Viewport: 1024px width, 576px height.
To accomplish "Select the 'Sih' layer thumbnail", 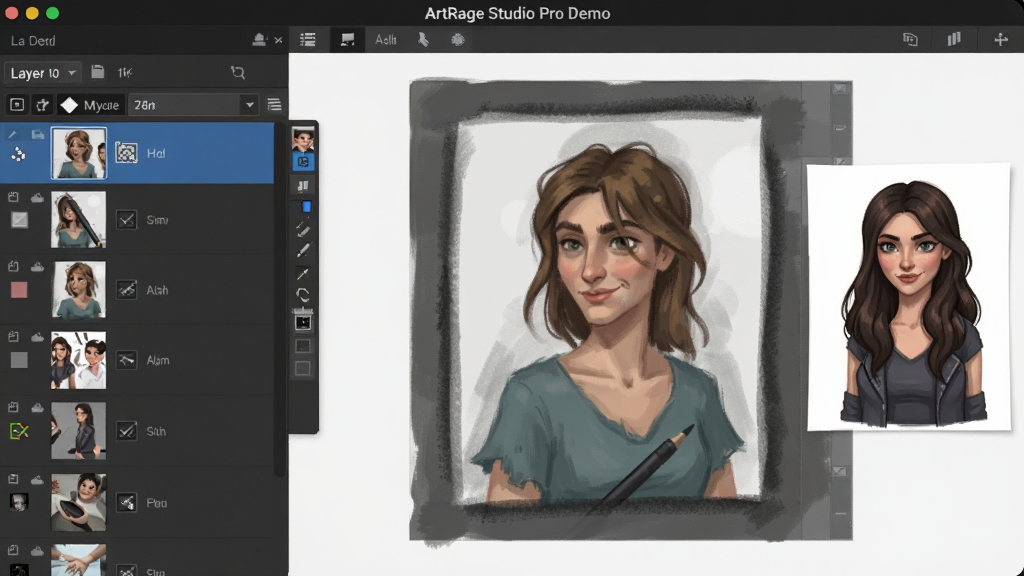I will pyautogui.click(x=78, y=431).
